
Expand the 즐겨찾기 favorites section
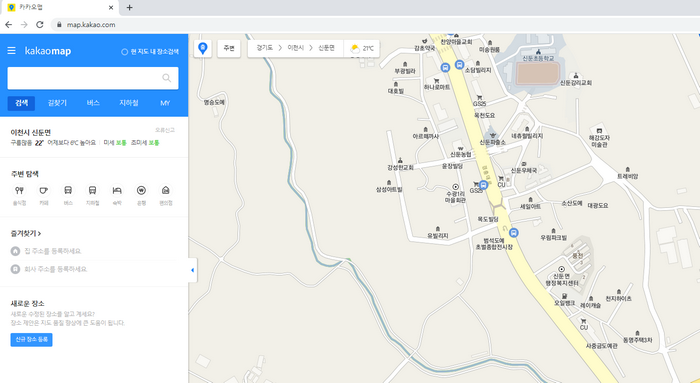26,233
